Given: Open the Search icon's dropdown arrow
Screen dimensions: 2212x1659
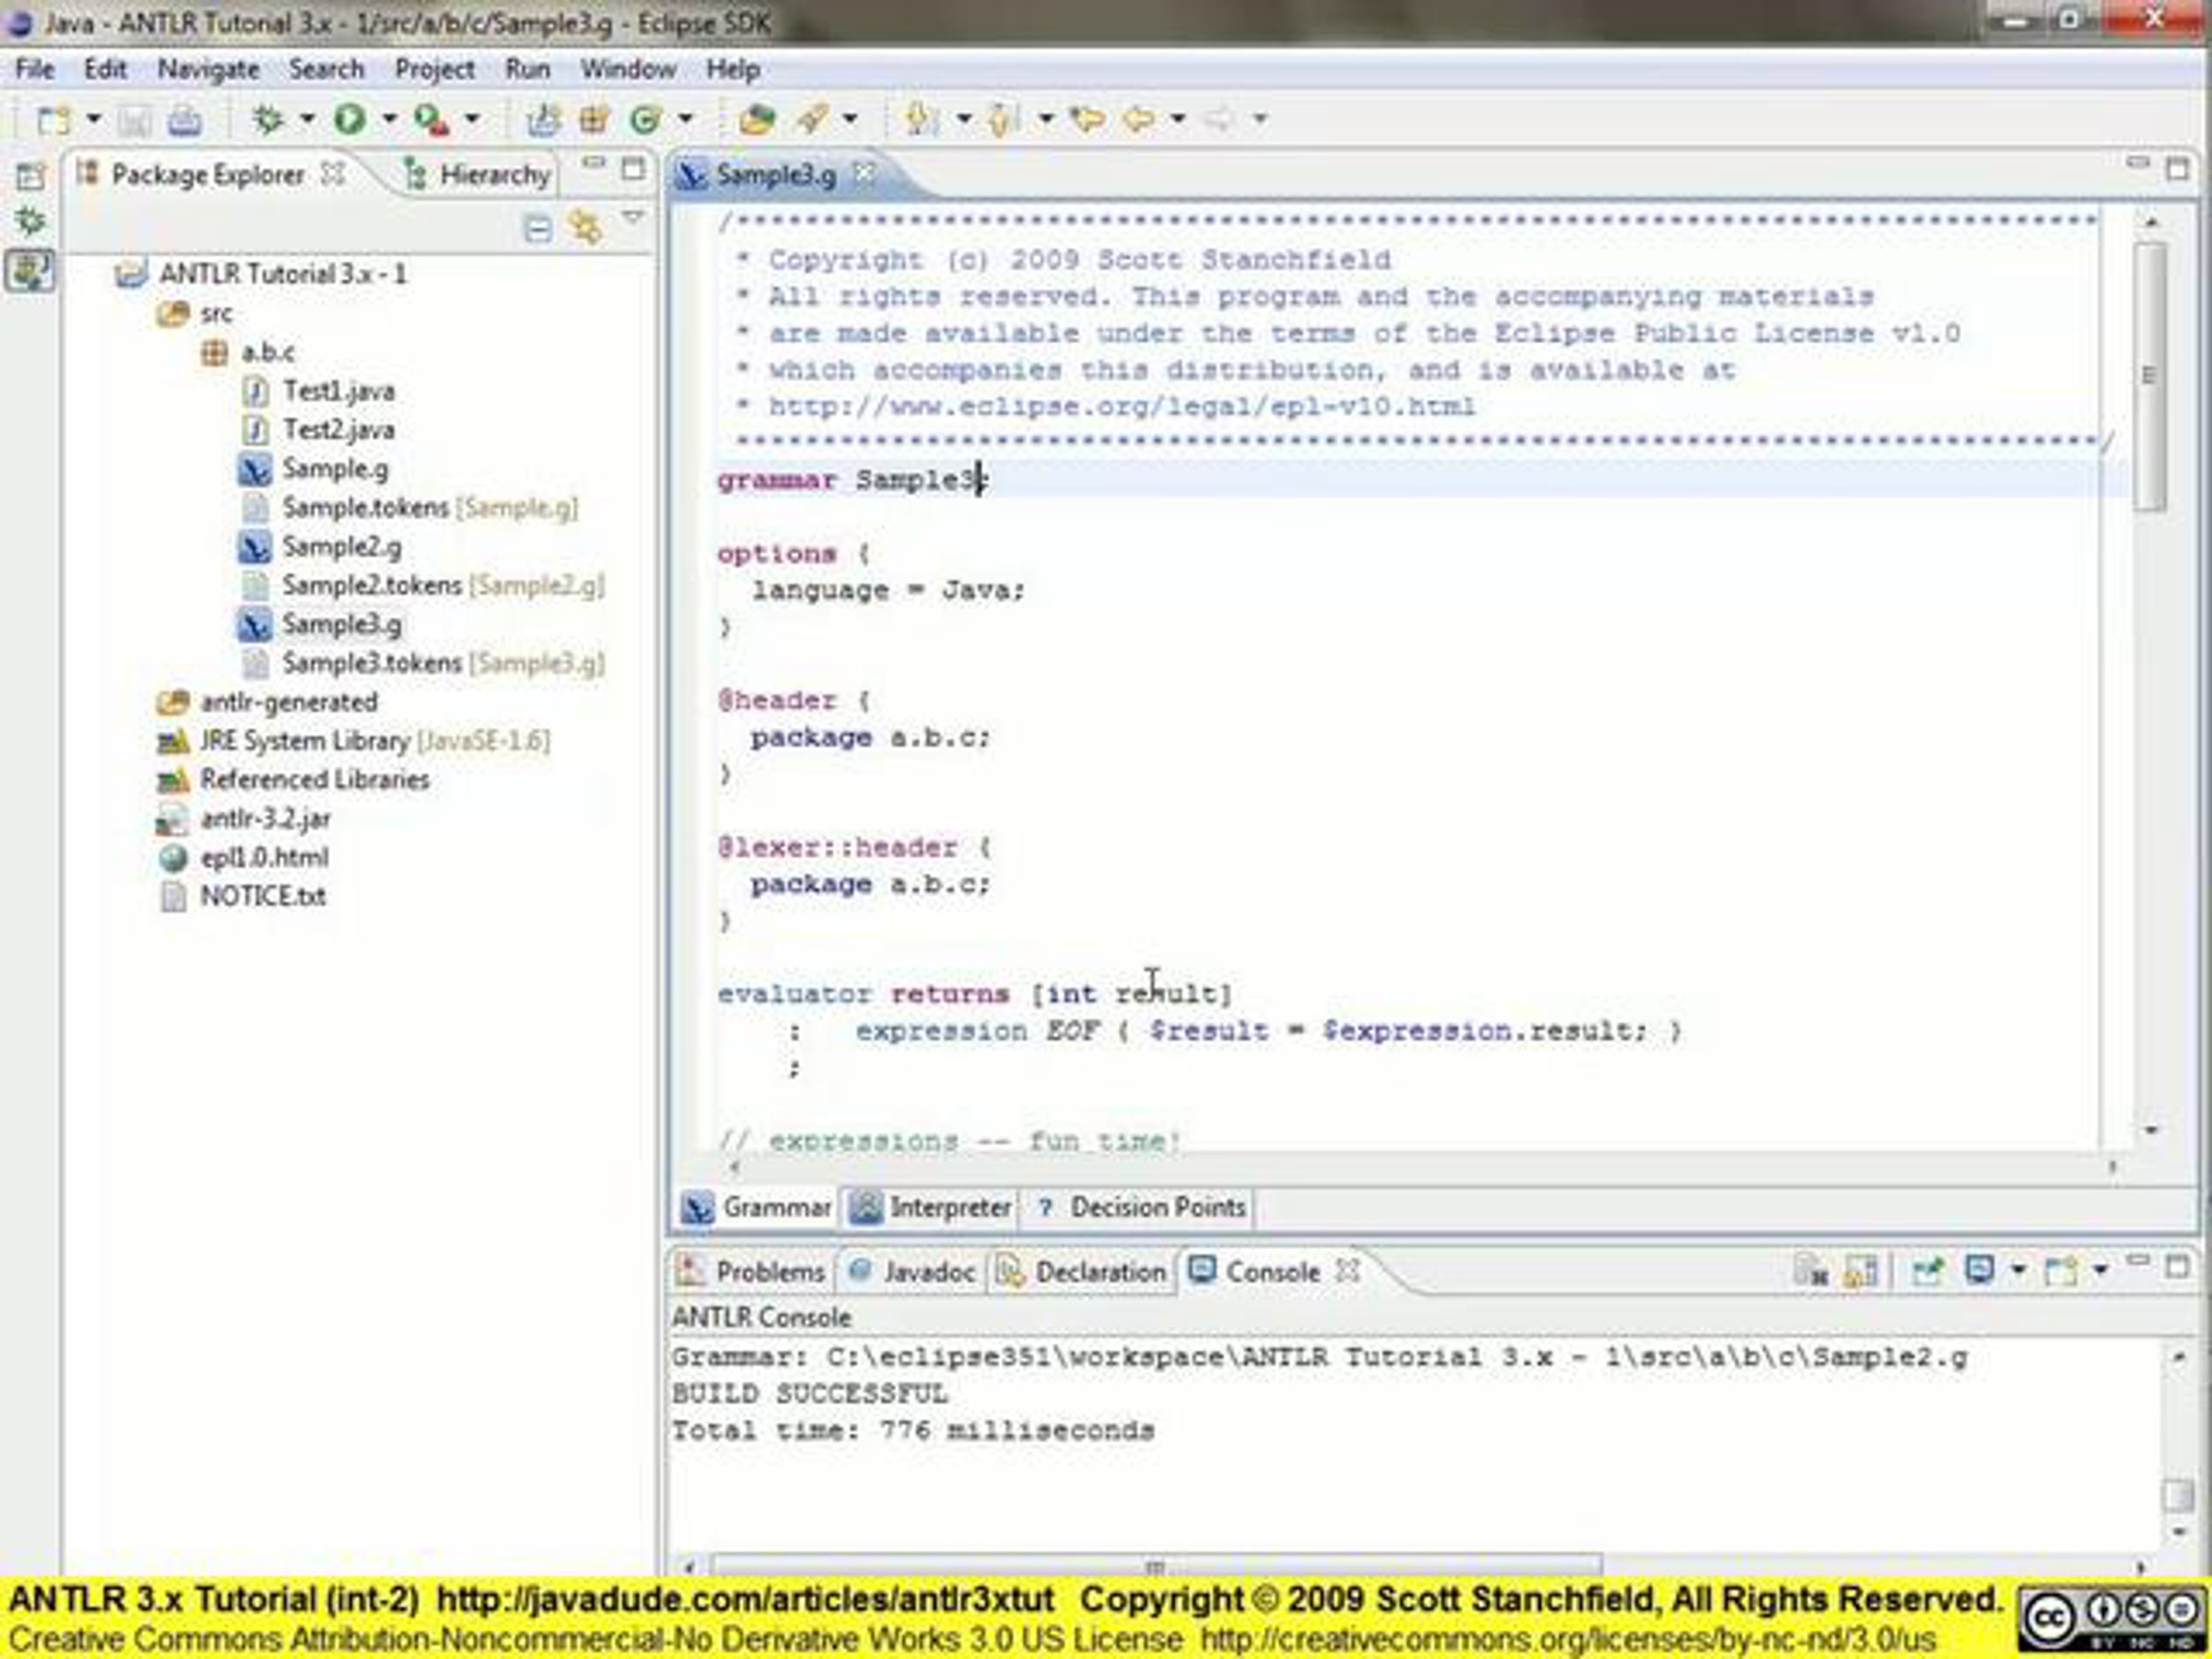Looking at the screenshot, I should point(849,119).
